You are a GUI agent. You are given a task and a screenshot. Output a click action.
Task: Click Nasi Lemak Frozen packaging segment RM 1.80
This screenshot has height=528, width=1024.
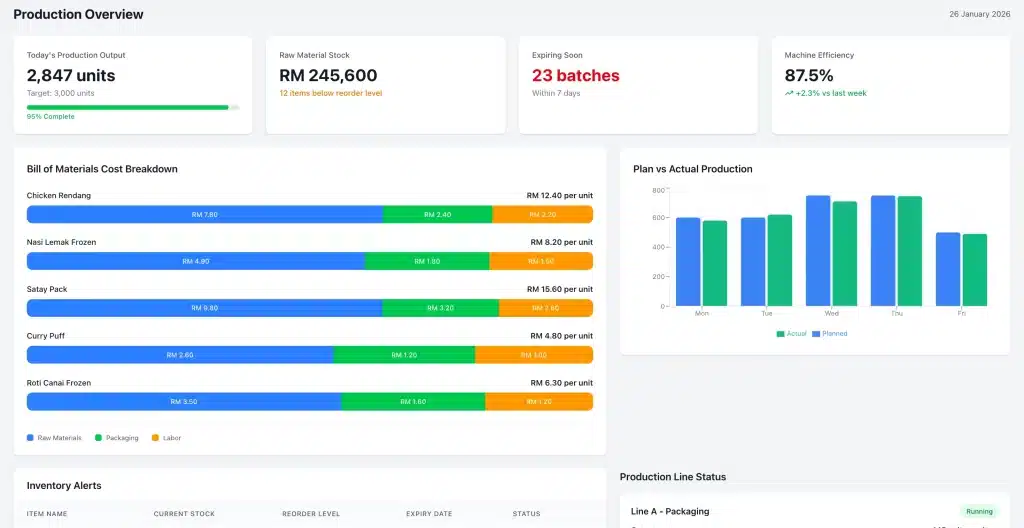click(427, 261)
